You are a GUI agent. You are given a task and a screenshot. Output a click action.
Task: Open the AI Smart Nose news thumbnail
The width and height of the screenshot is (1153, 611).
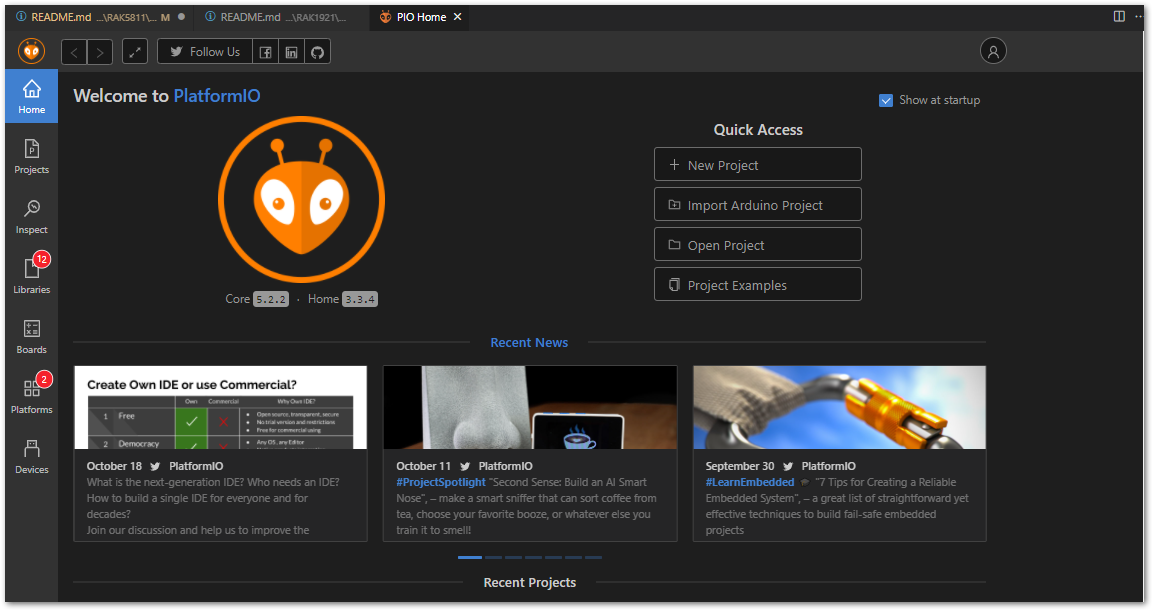click(x=530, y=407)
